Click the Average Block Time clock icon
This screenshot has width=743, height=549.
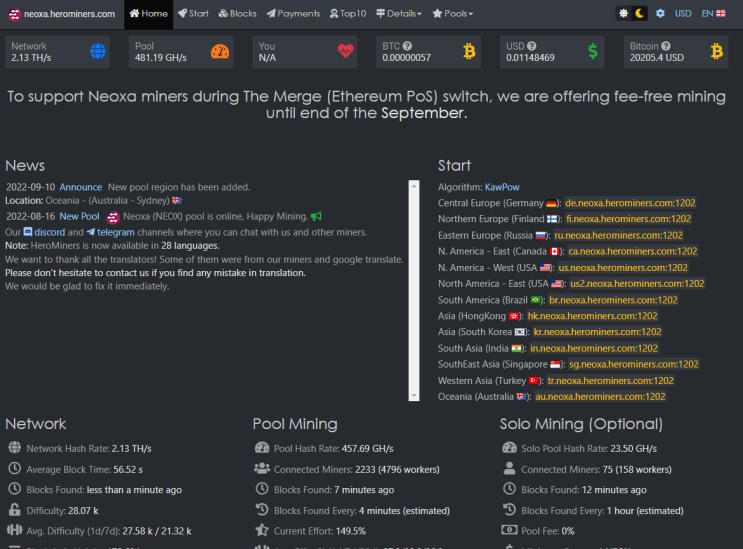point(15,468)
